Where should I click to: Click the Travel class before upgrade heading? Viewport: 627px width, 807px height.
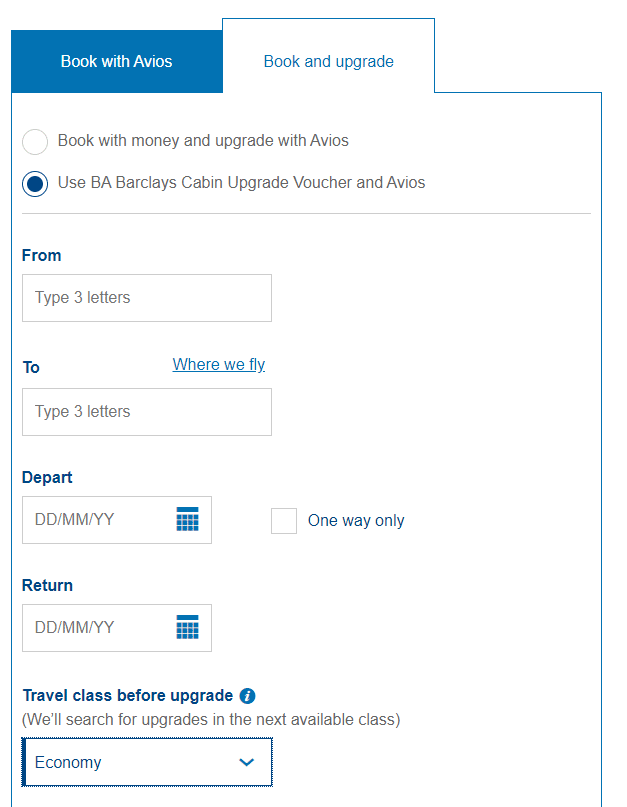[x=130, y=695]
